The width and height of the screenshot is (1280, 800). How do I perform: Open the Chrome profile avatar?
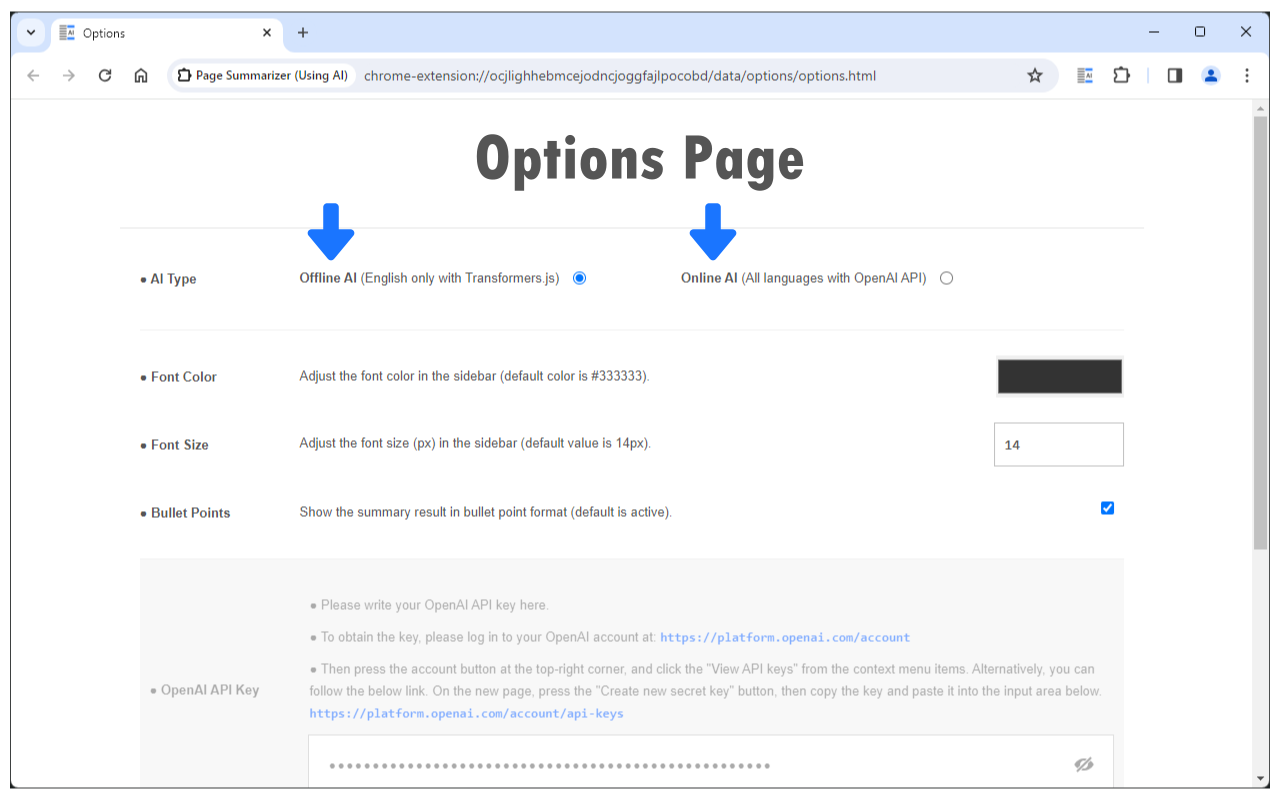click(1211, 75)
